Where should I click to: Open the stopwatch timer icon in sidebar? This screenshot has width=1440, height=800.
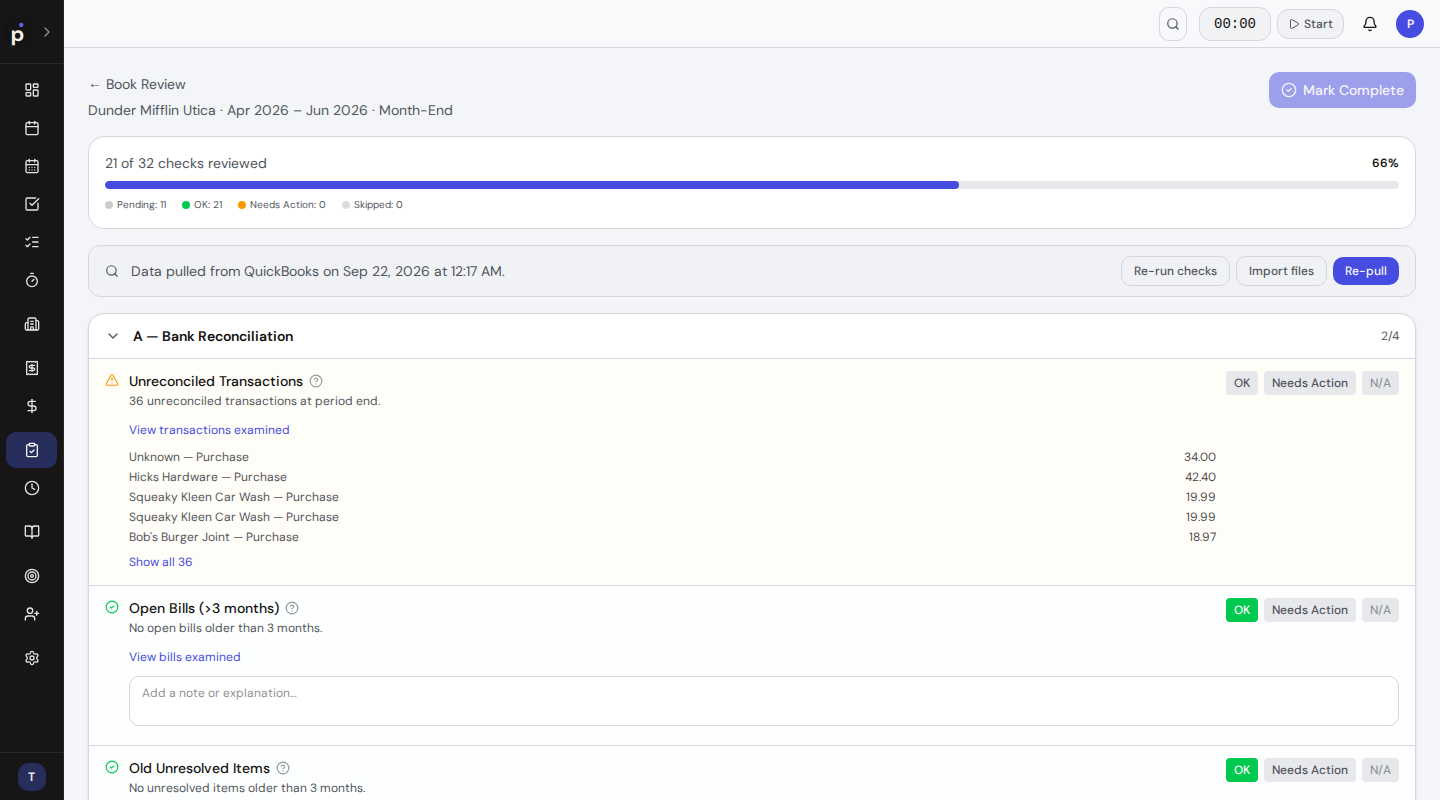(x=32, y=280)
